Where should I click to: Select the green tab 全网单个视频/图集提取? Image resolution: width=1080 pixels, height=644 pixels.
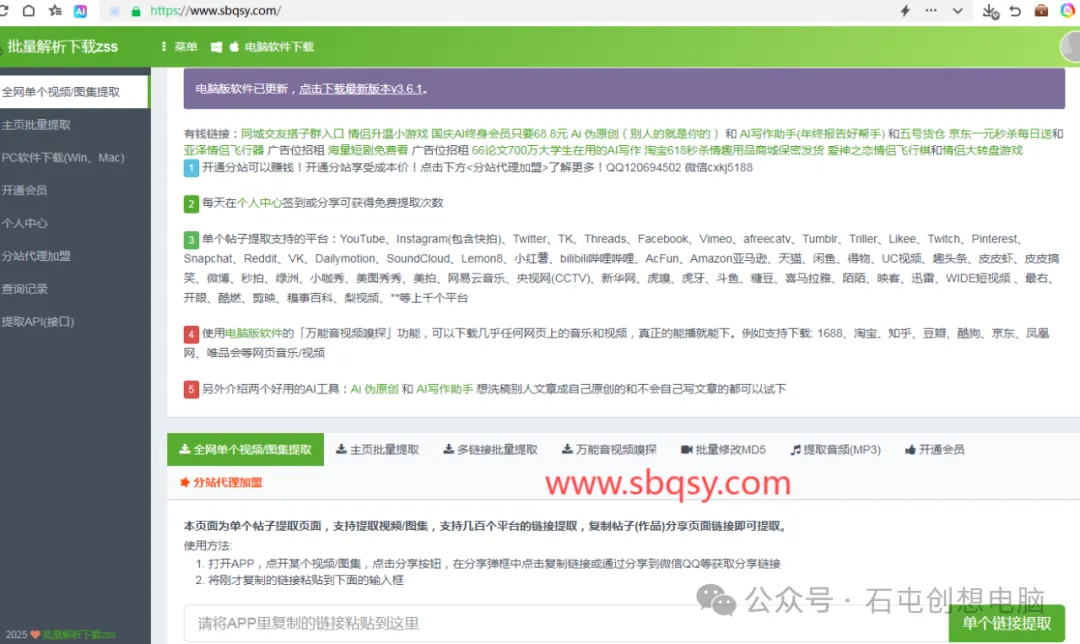[245, 450]
